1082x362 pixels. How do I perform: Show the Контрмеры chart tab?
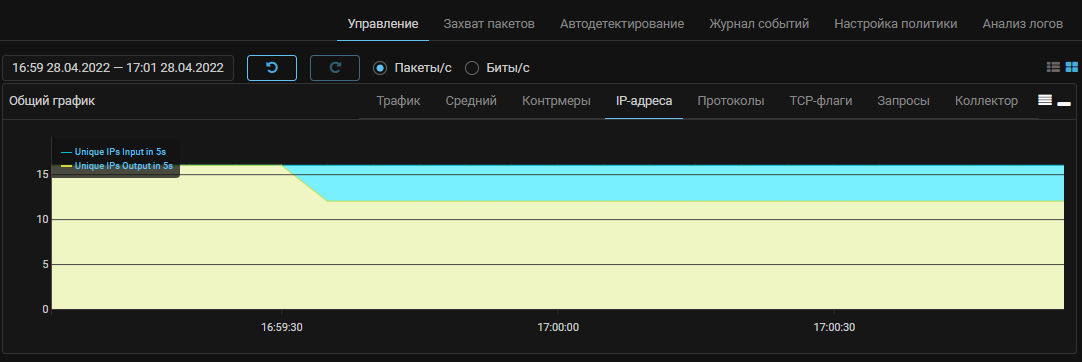tap(556, 101)
